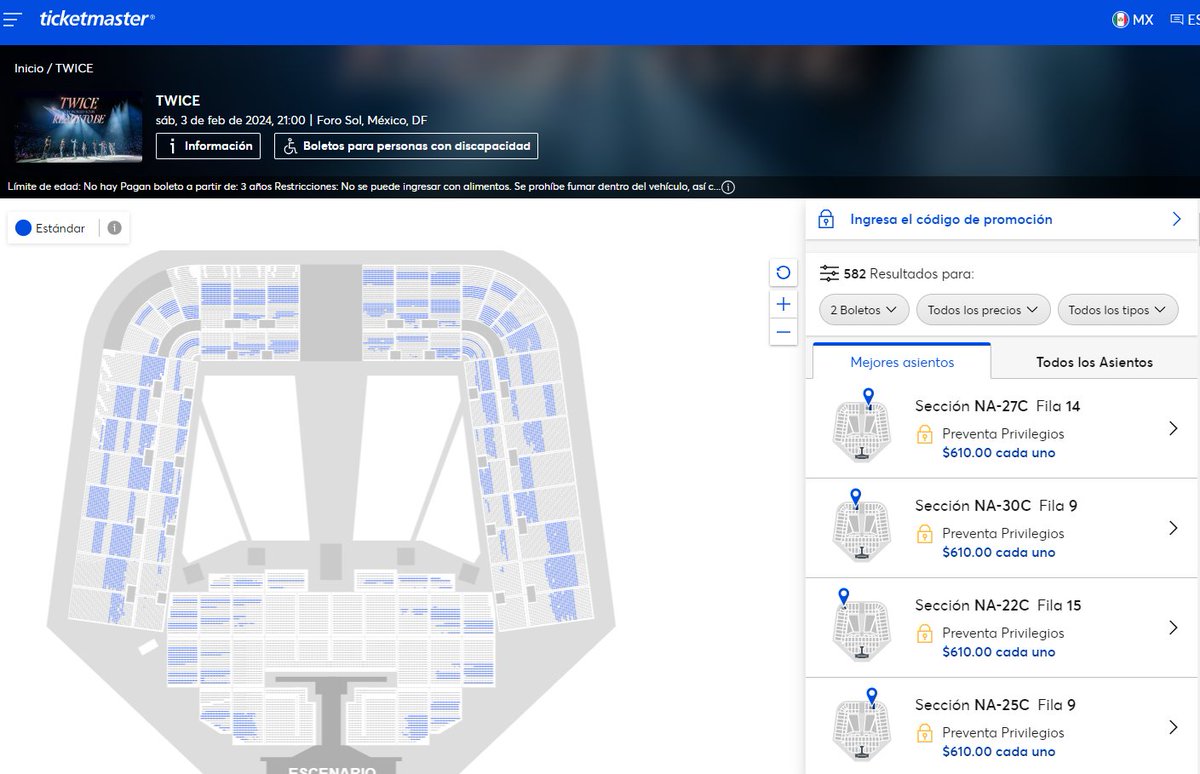Zoom in on the seat map

point(783,303)
